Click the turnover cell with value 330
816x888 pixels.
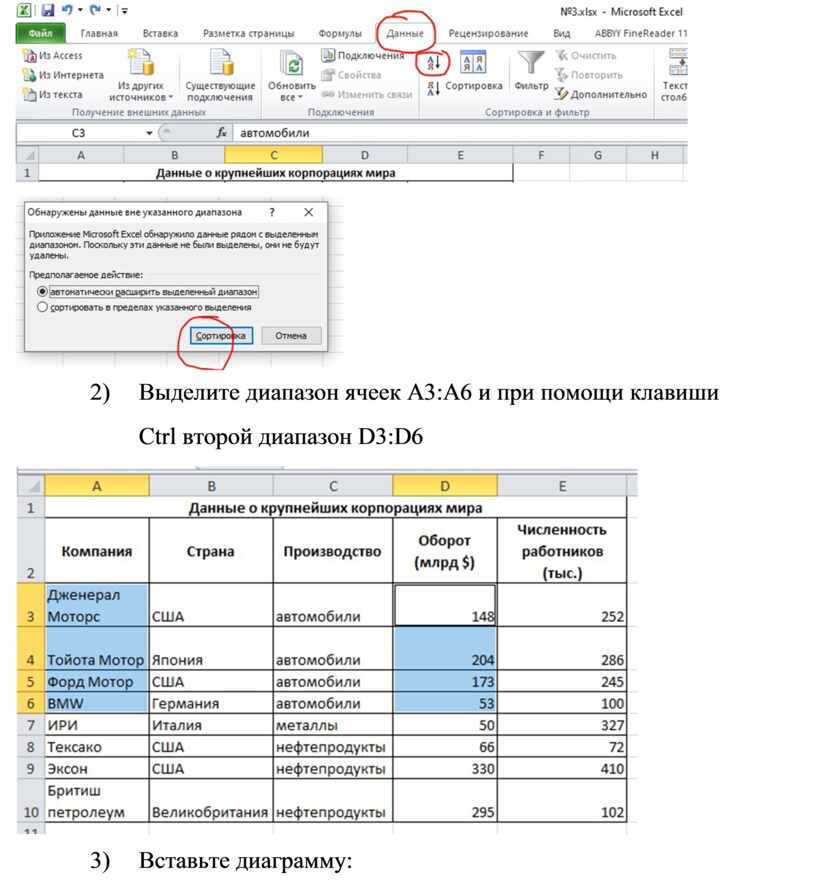[x=445, y=769]
